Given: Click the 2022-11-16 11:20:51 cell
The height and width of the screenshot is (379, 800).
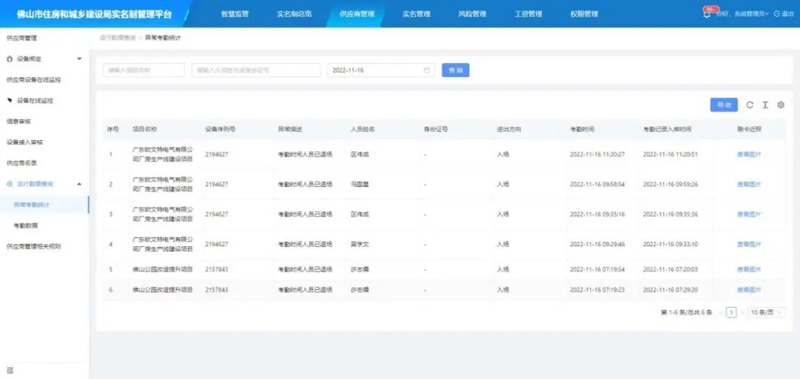Looking at the screenshot, I should pyautogui.click(x=670, y=154).
